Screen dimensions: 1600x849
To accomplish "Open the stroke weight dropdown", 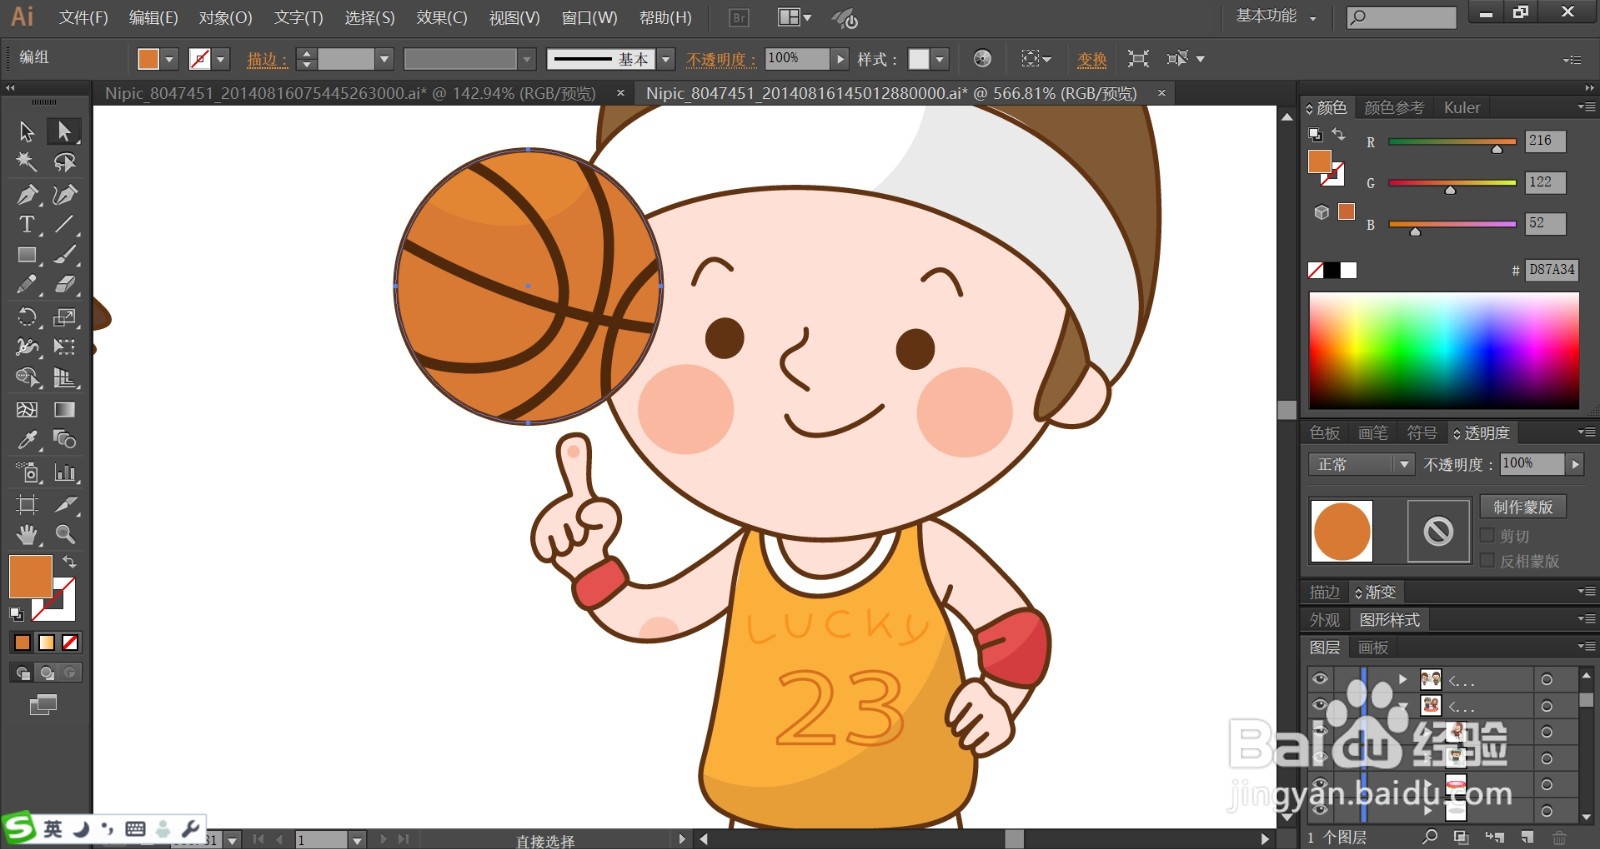I will (383, 59).
